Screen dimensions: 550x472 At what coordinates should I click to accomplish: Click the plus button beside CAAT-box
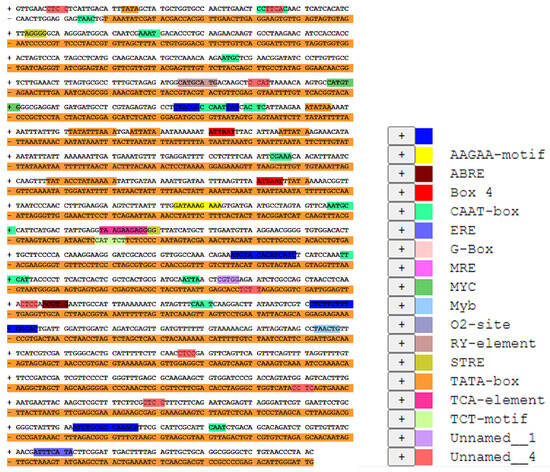click(x=401, y=211)
